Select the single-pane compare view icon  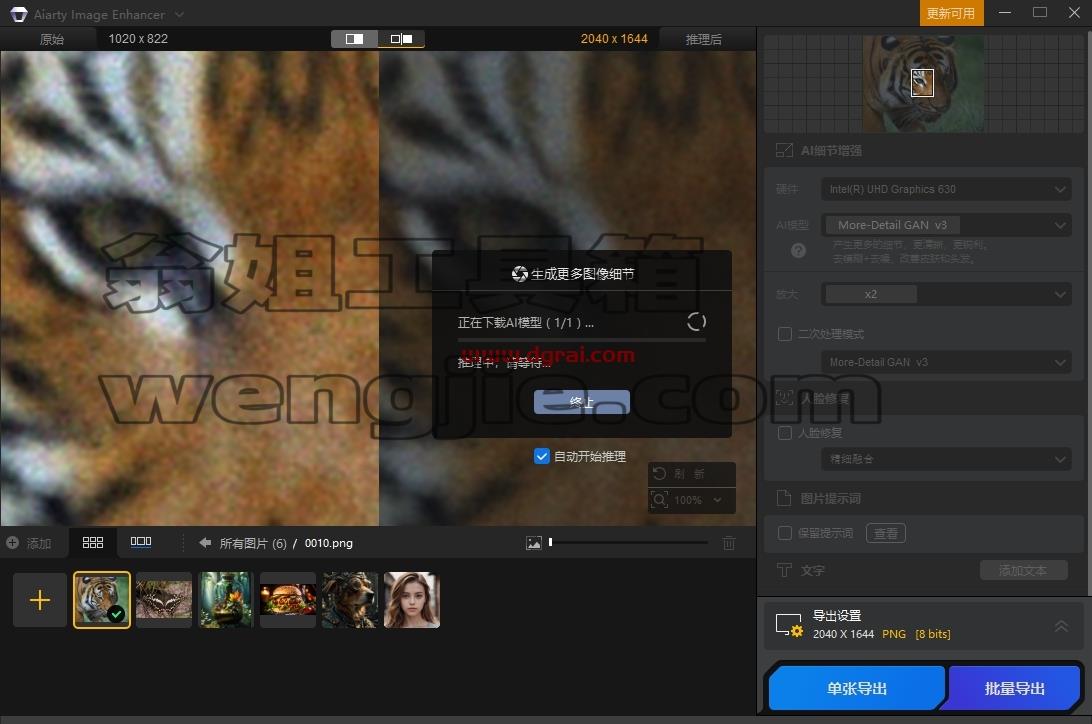pyautogui.click(x=354, y=39)
